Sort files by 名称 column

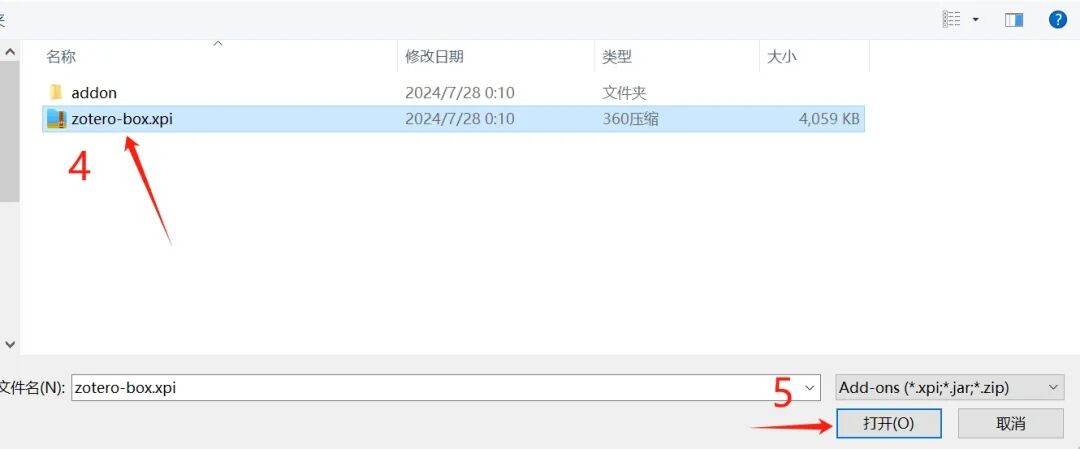61,56
